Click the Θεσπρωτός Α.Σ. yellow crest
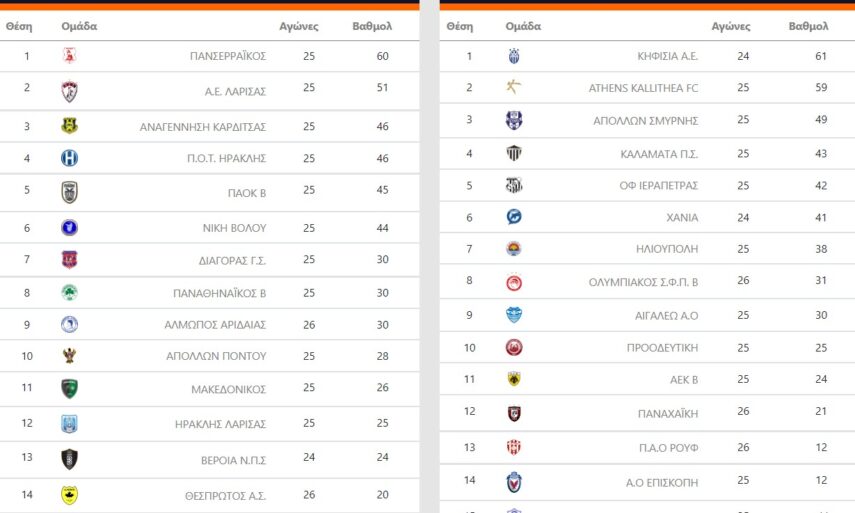The width and height of the screenshot is (855, 513). click(69, 495)
